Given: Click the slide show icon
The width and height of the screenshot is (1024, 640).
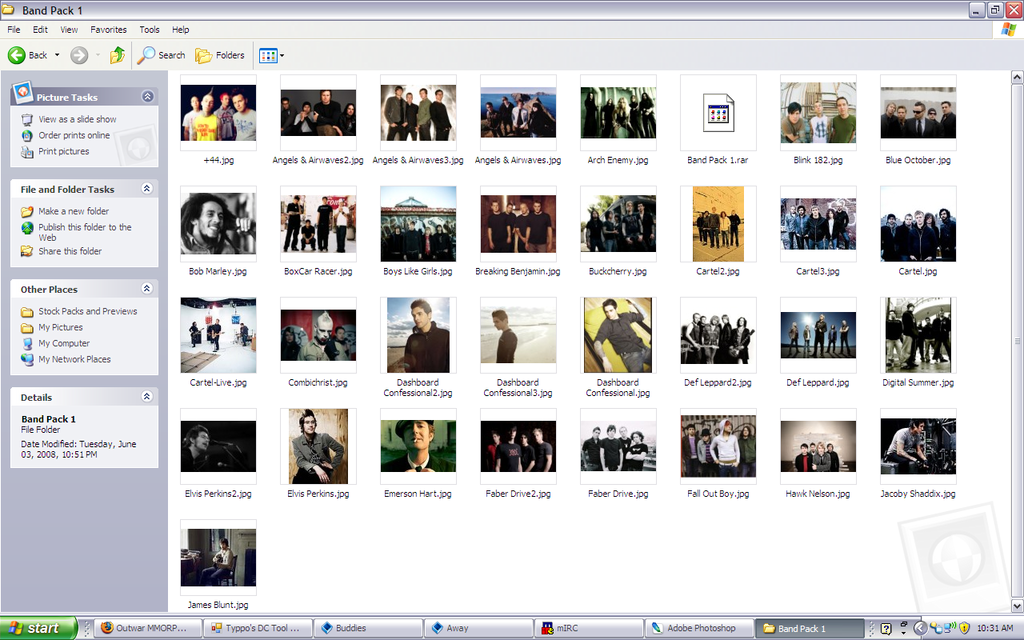Looking at the screenshot, I should tap(27, 120).
